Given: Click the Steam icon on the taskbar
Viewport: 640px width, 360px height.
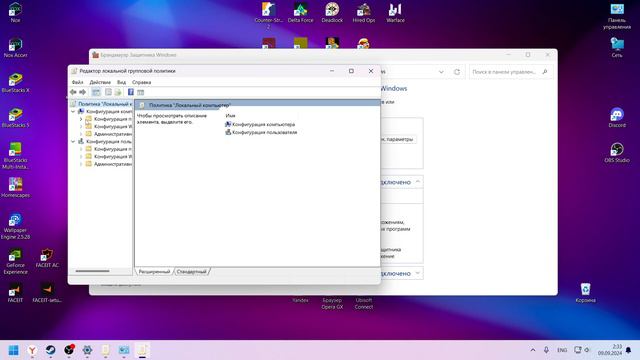Looking at the screenshot, I should (x=51, y=350).
